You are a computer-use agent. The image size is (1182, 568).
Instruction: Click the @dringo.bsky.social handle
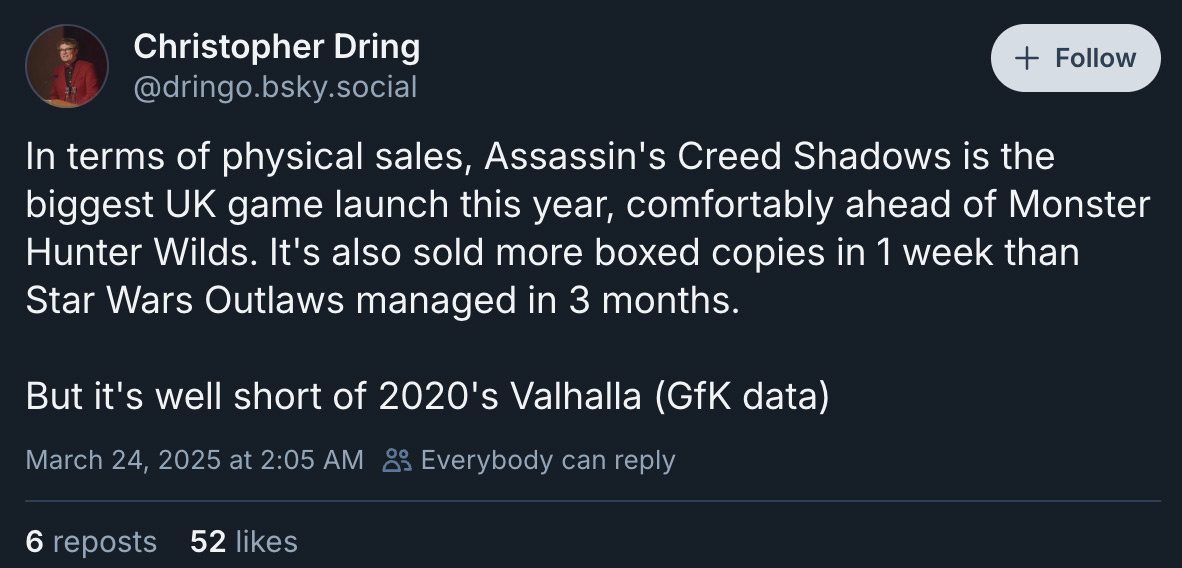(x=275, y=87)
